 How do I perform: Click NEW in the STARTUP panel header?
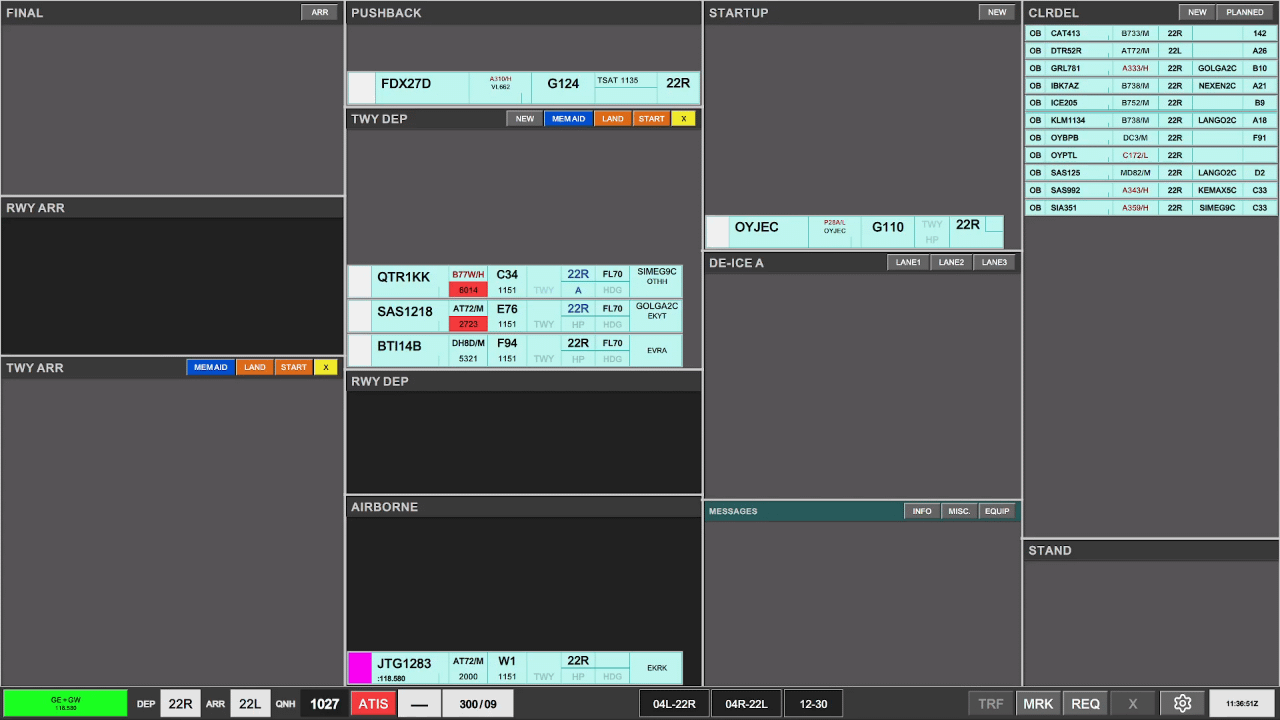click(x=997, y=13)
